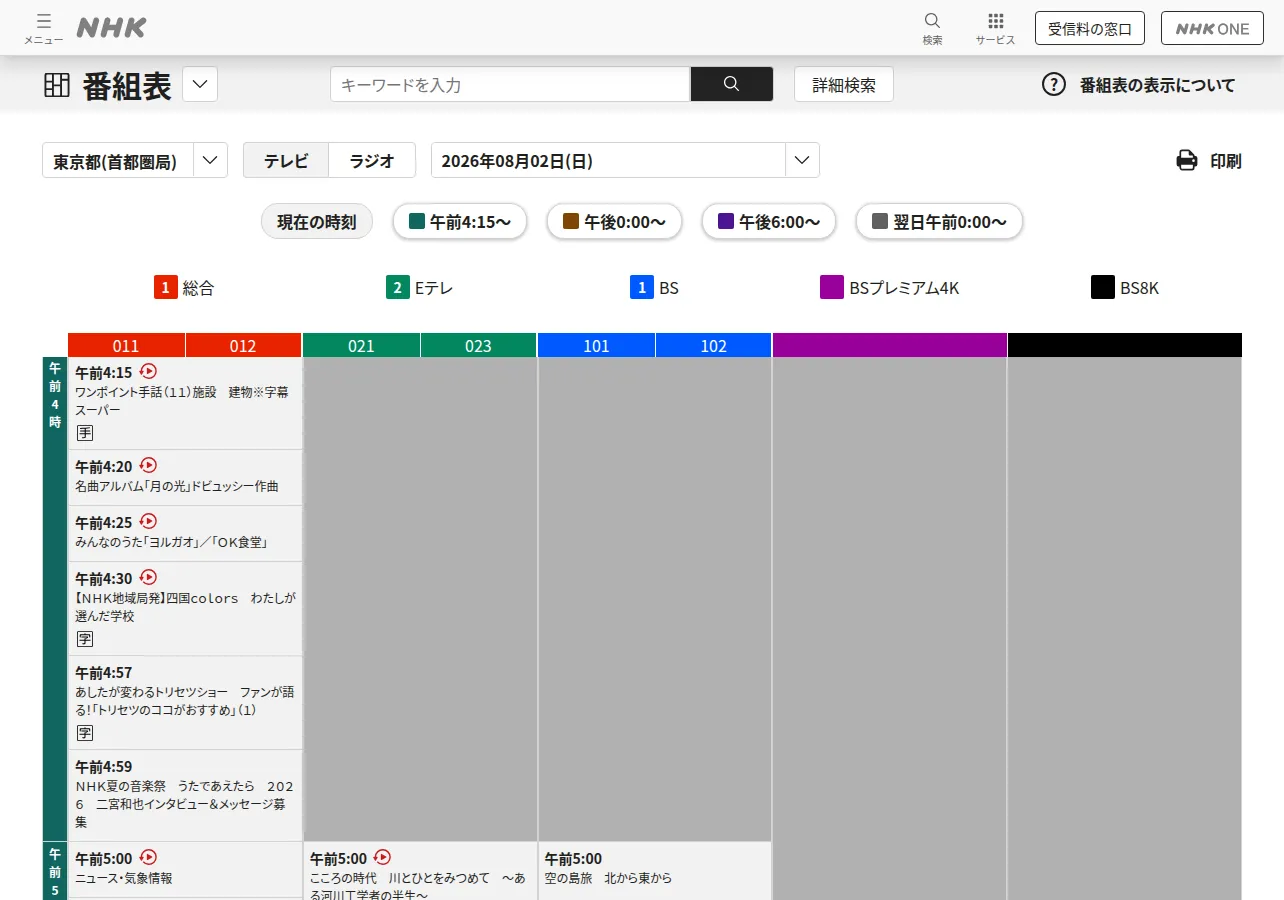Play icon beside 午前4:30 program
Image resolution: width=1284 pixels, height=900 pixels.
(x=148, y=577)
